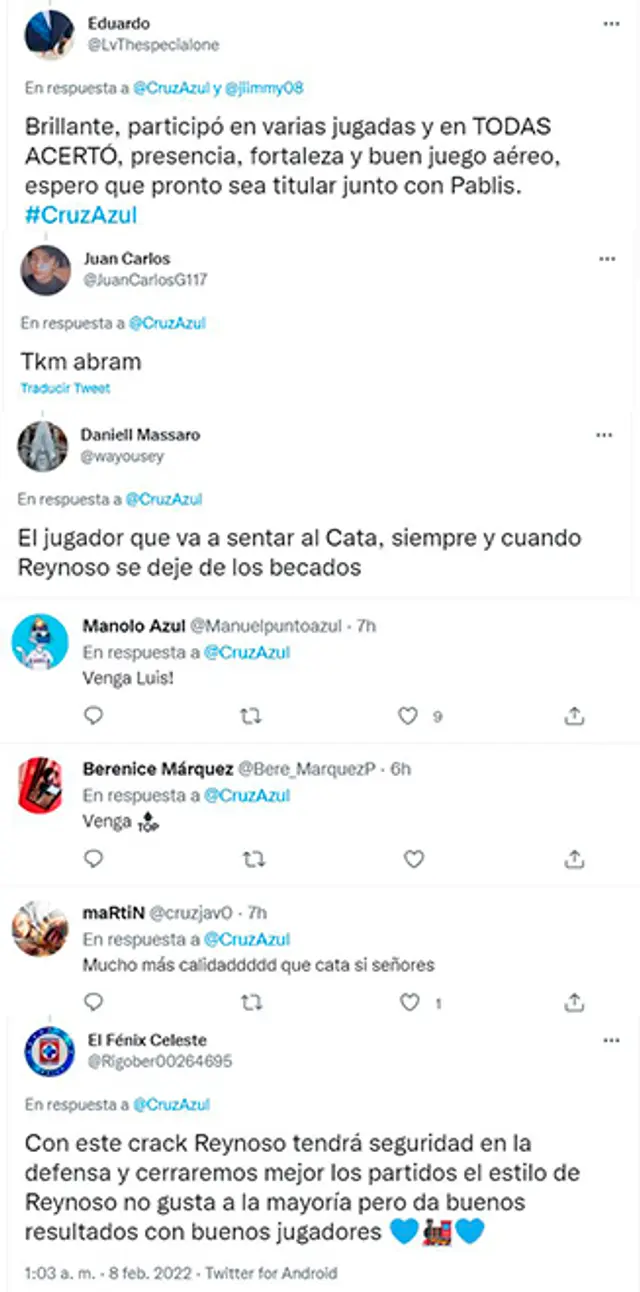
Task: Open more options on Eduardo's tweet
Action: (x=609, y=22)
